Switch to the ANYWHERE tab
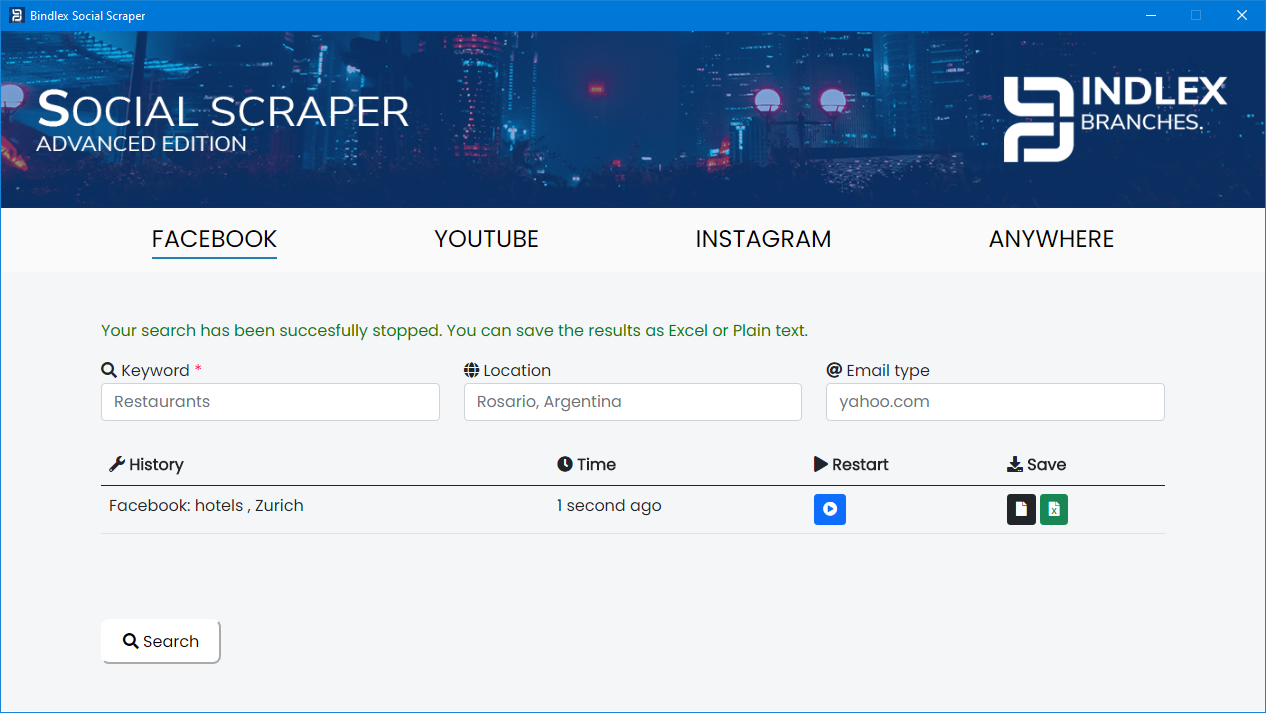Screen dimensions: 1266x713 coord(1051,239)
